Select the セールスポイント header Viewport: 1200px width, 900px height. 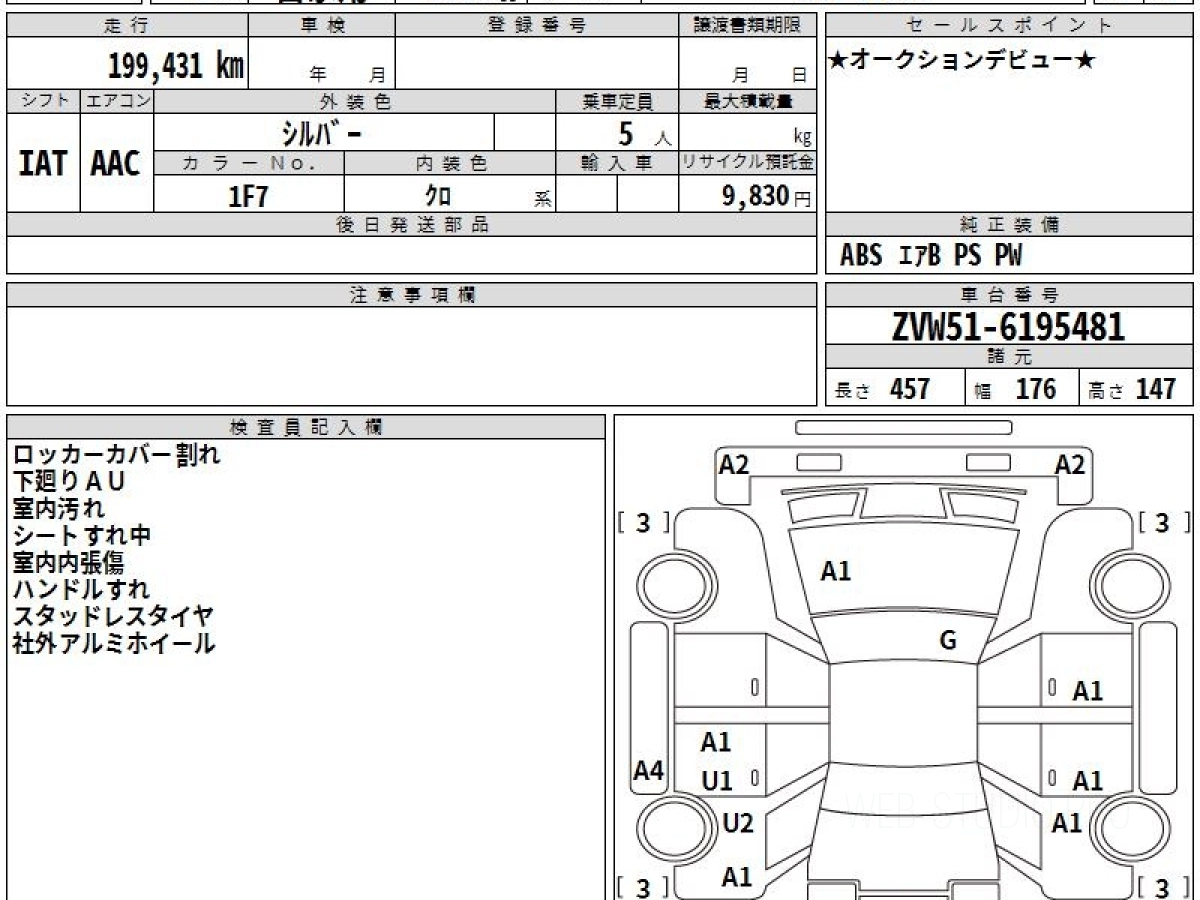pyautogui.click(x=1009, y=26)
